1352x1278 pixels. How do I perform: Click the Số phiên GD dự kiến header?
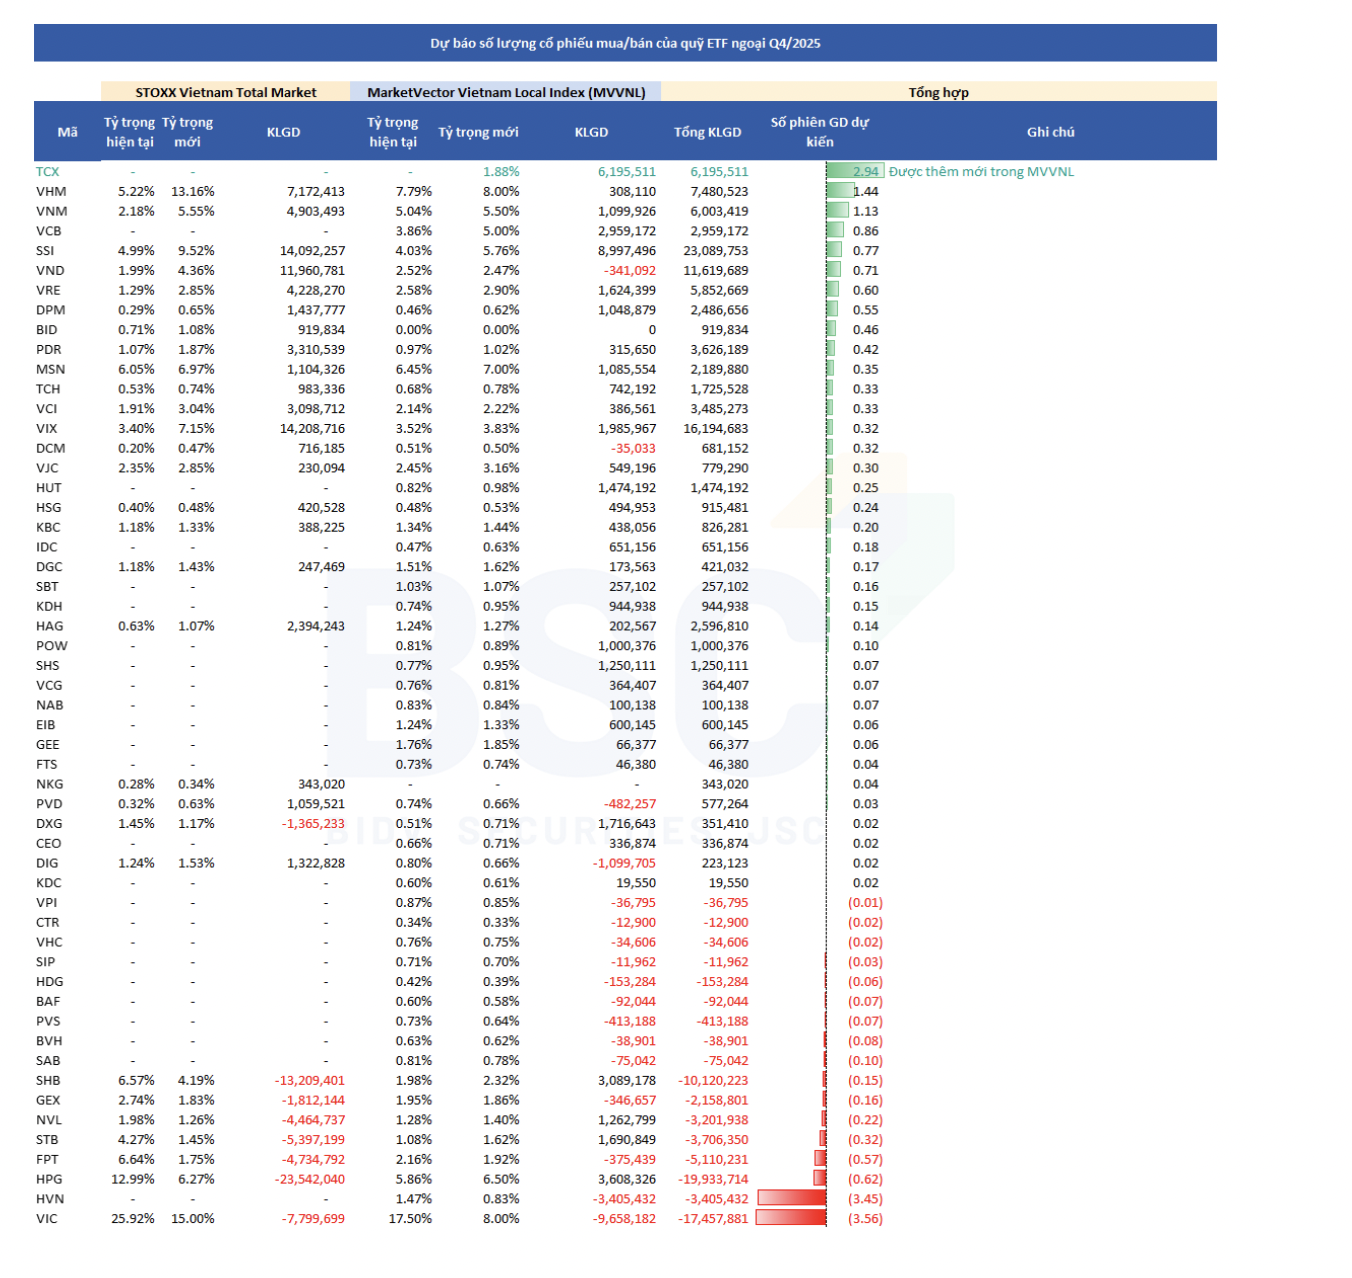click(819, 132)
